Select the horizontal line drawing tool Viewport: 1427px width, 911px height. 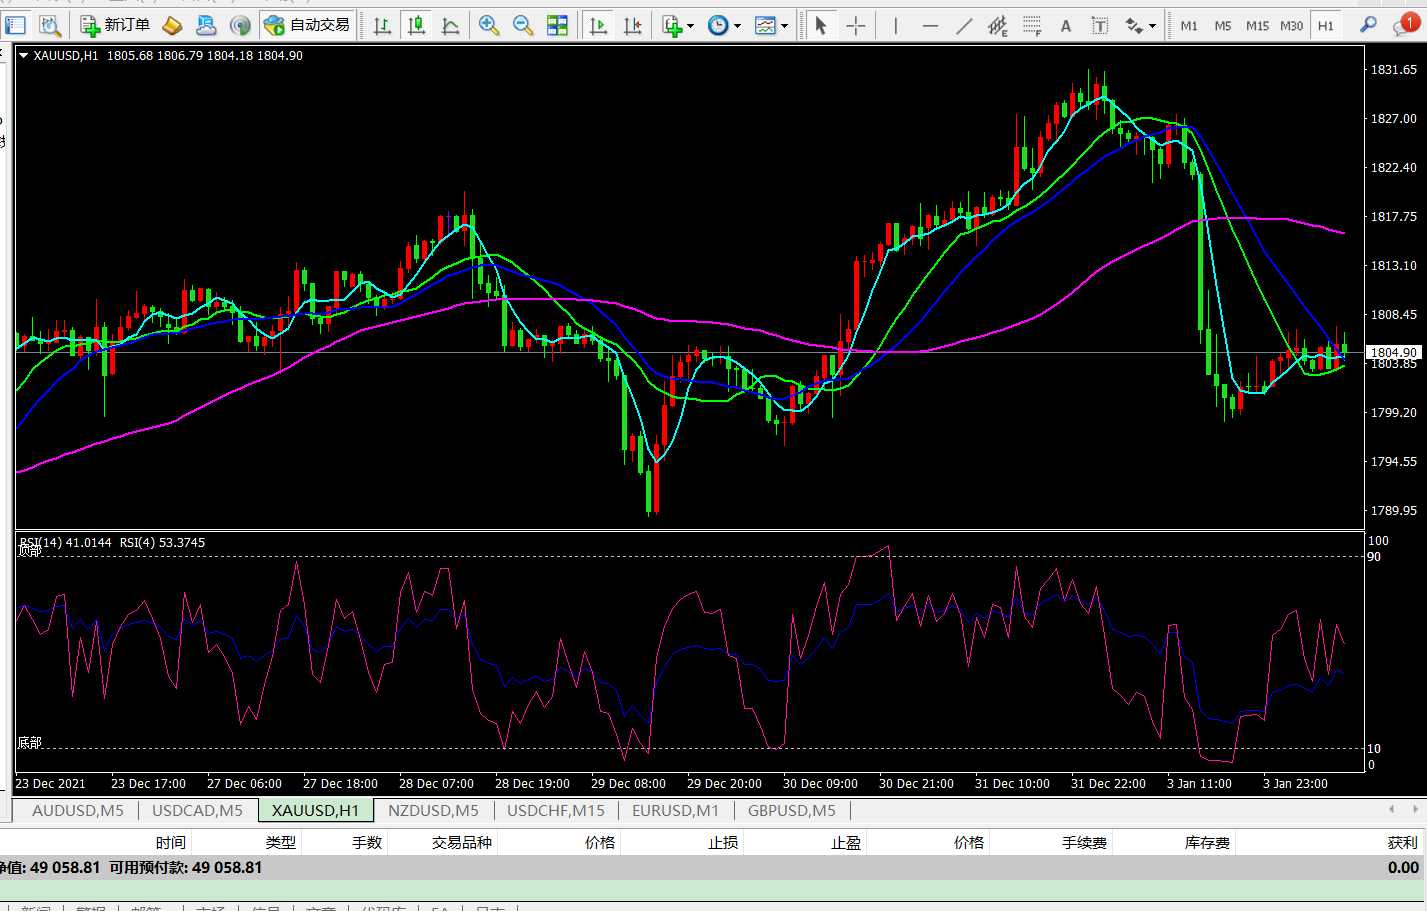point(930,25)
